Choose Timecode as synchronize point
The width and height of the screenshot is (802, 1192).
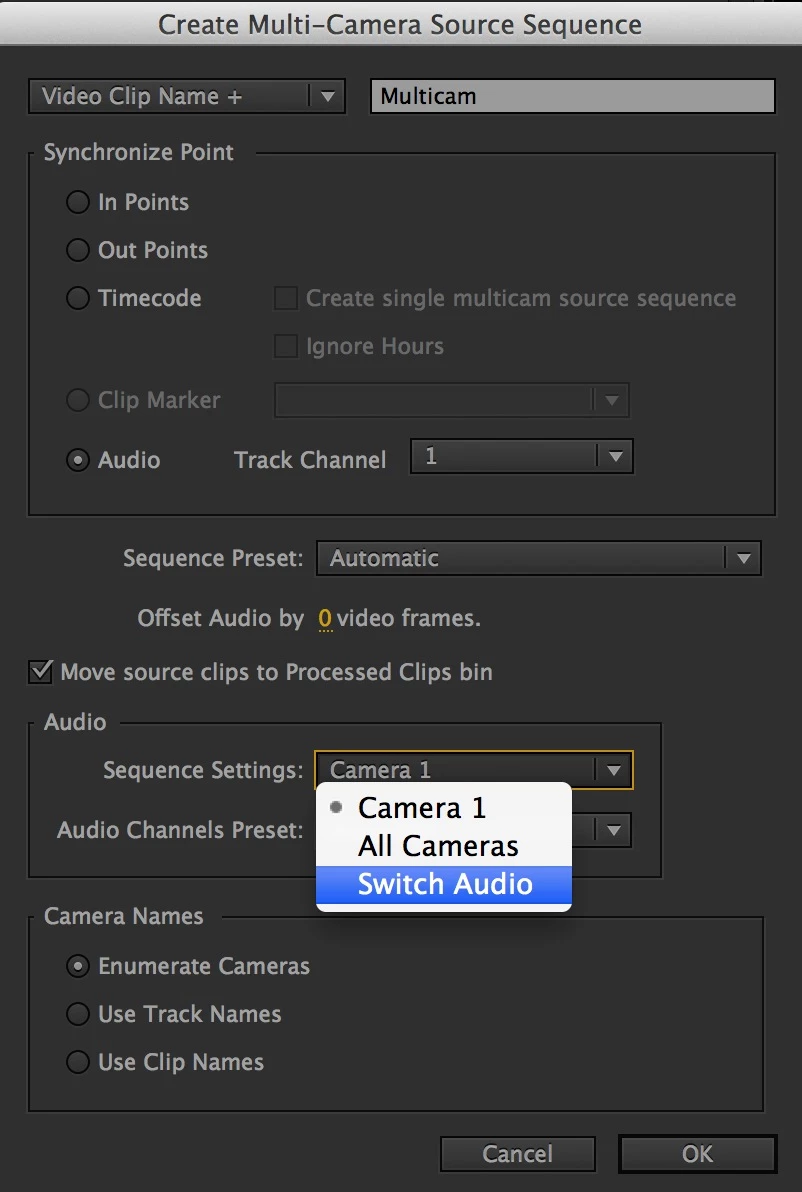[x=78, y=298]
